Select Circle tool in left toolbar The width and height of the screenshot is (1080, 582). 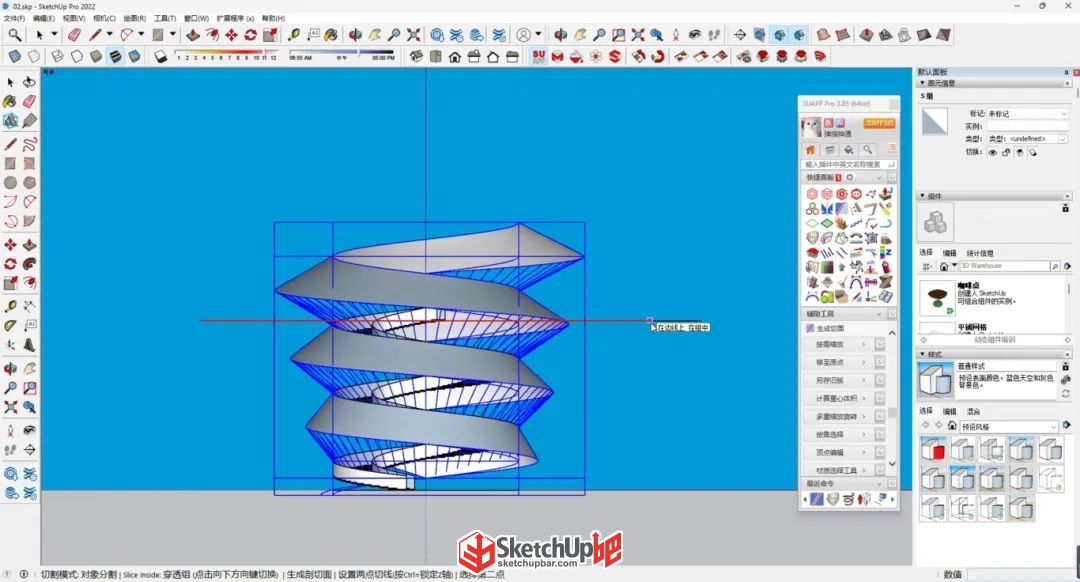[x=10, y=183]
